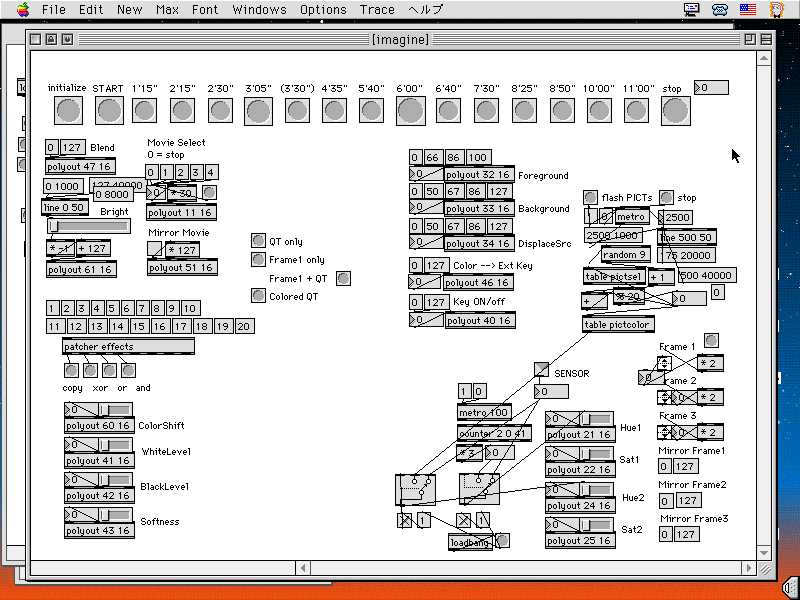Click the Frame1 only bang
Screen dimensions: 800x600
click(x=258, y=259)
